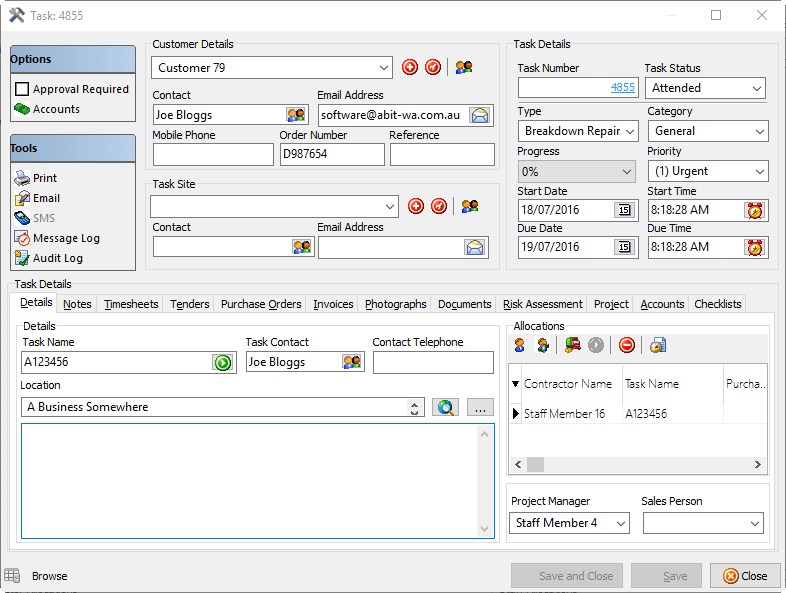Click the red plus icon beside Customer 79
The image size is (786, 593).
[x=410, y=68]
